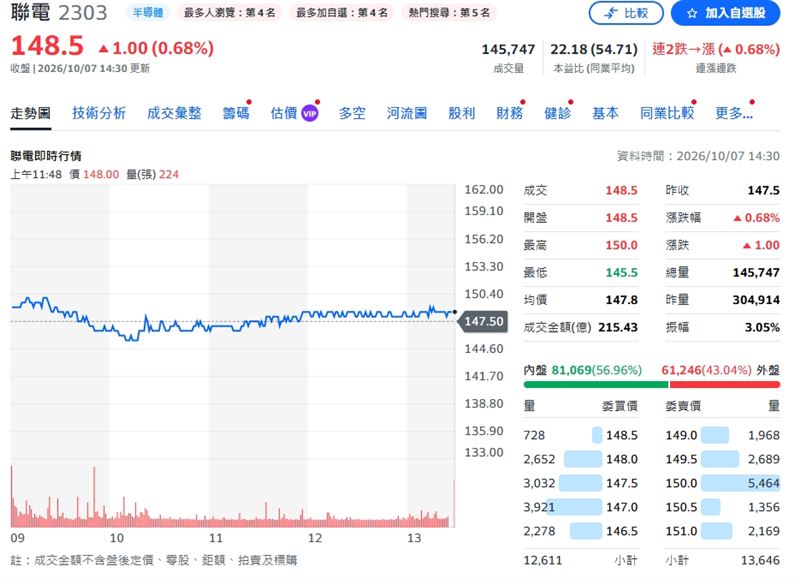Image resolution: width=800 pixels, height=578 pixels.
Task: Select the 同業比較 tab
Action: (x=667, y=113)
